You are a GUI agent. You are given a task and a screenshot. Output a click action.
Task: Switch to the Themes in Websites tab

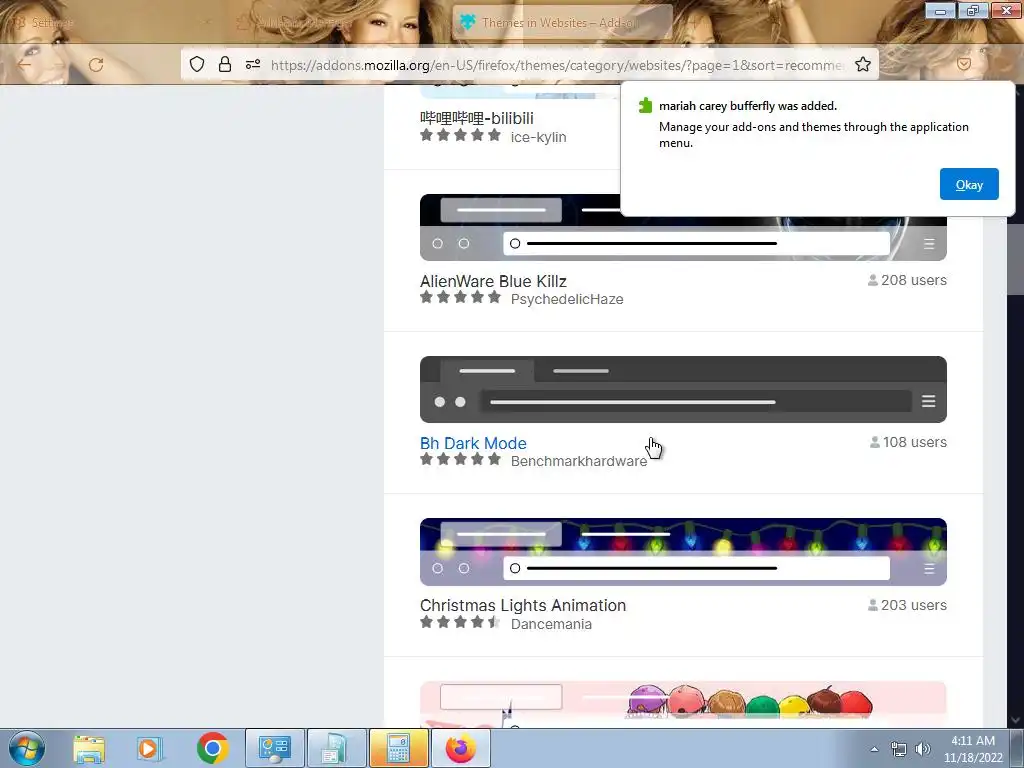coord(562,22)
